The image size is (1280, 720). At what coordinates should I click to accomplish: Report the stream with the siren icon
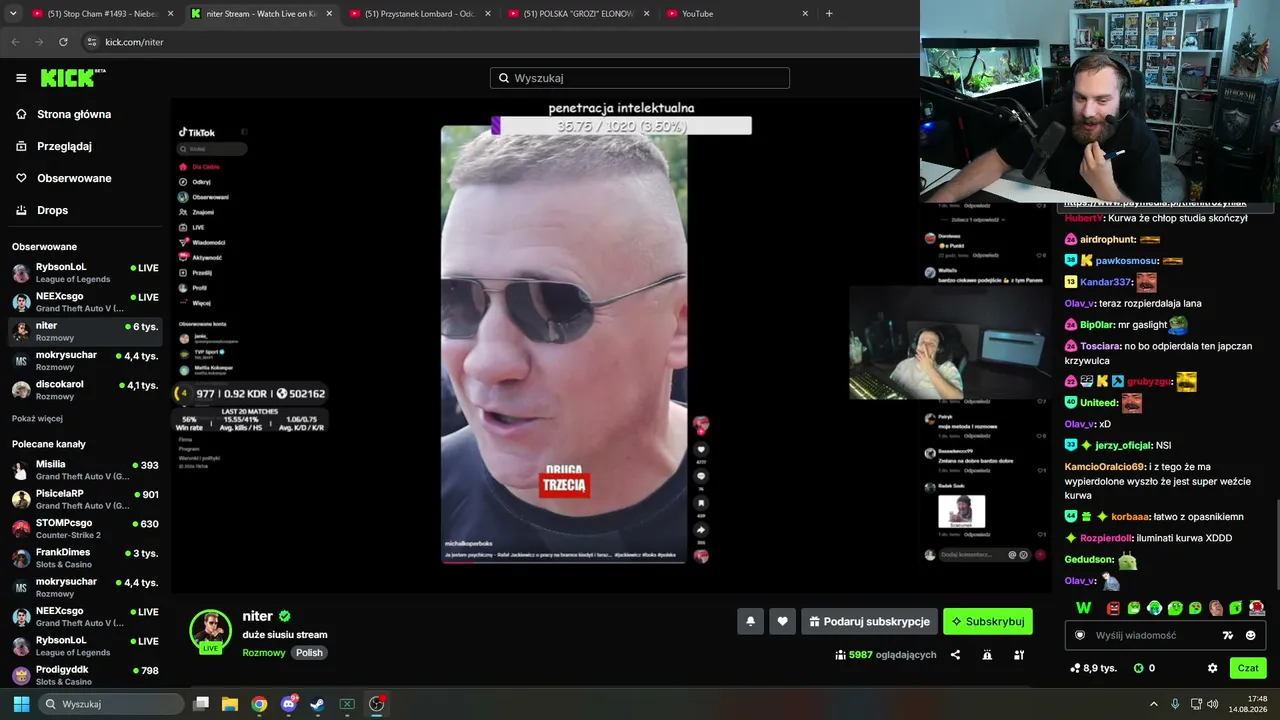pos(987,655)
